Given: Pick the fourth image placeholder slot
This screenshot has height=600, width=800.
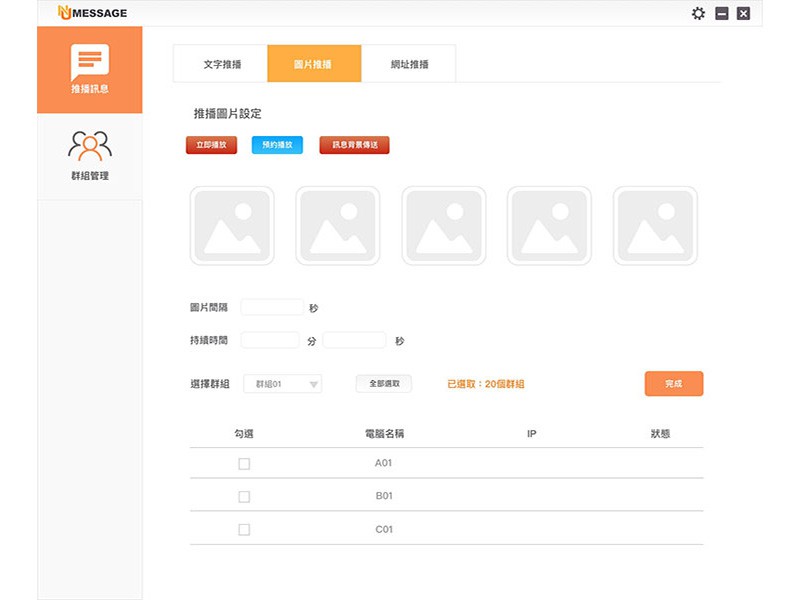Looking at the screenshot, I should [x=549, y=226].
